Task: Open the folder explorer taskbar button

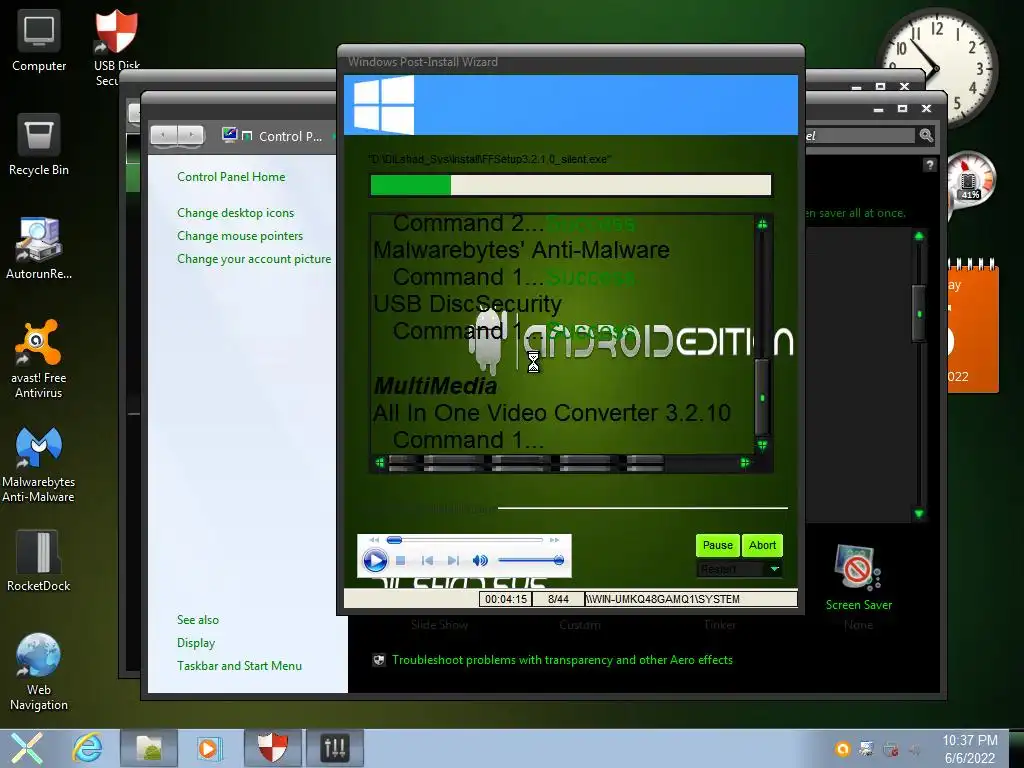Action: pyautogui.click(x=148, y=748)
